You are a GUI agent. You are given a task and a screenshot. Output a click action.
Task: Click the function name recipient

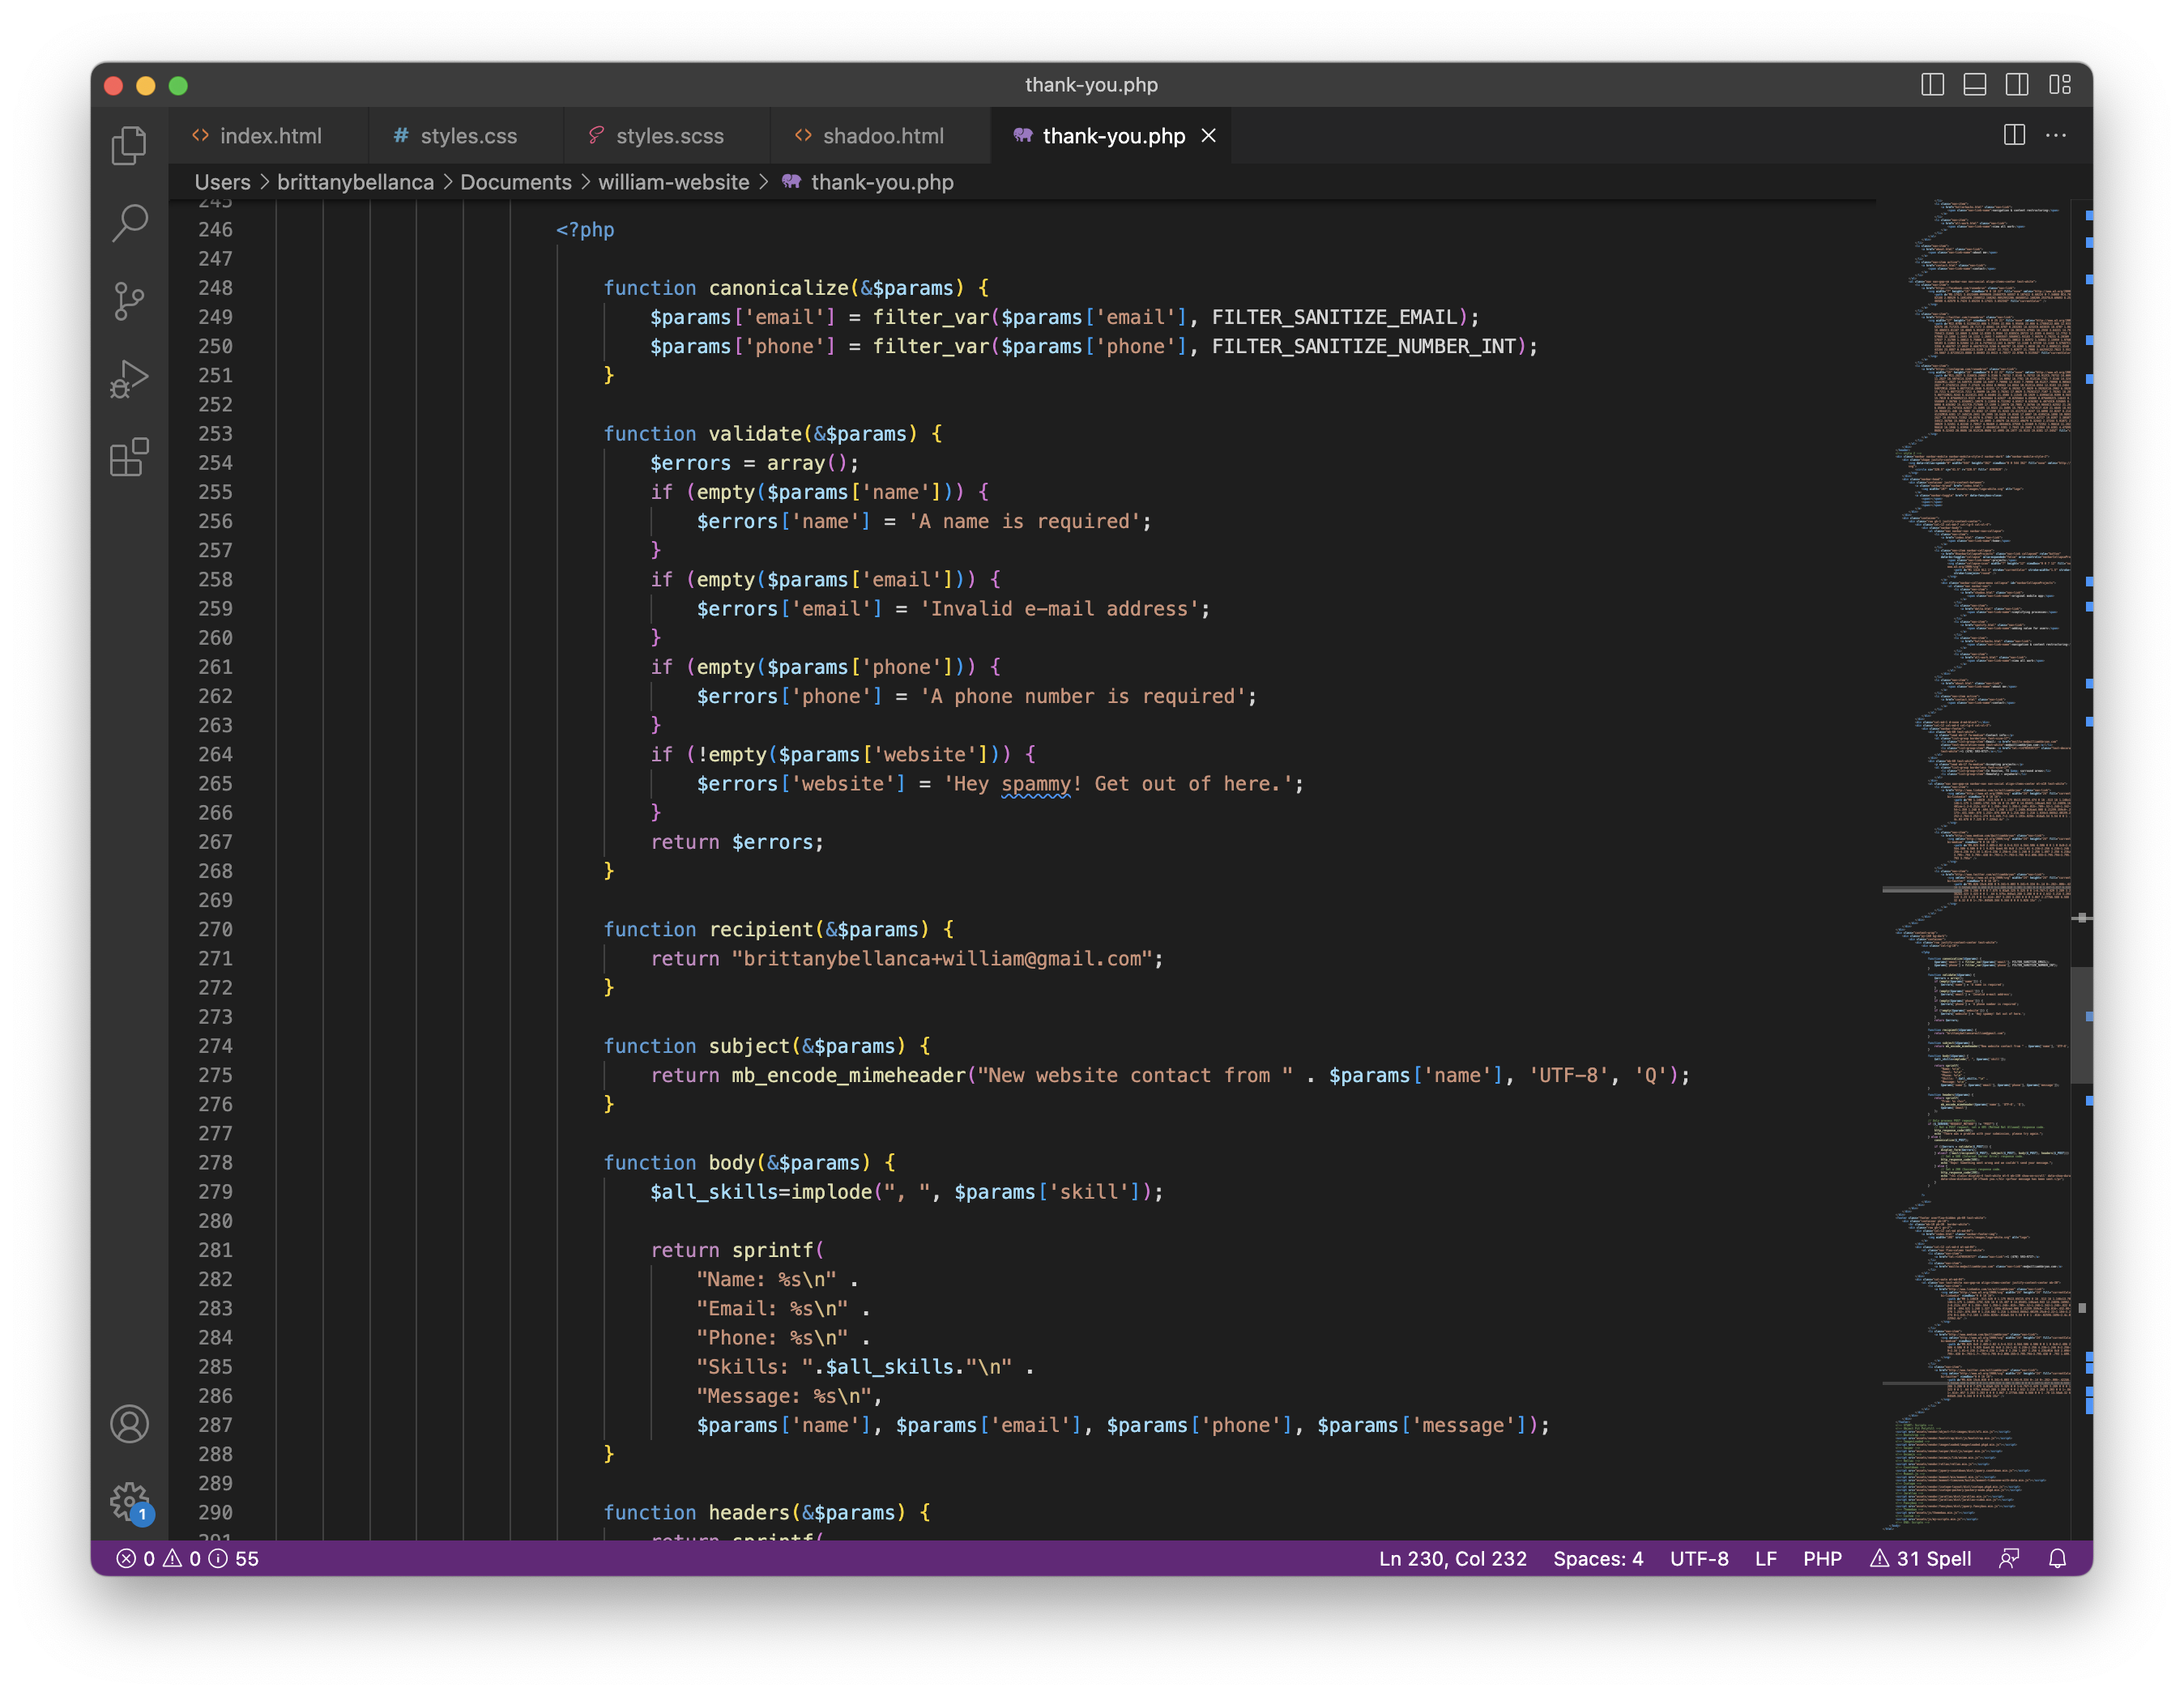click(761, 929)
